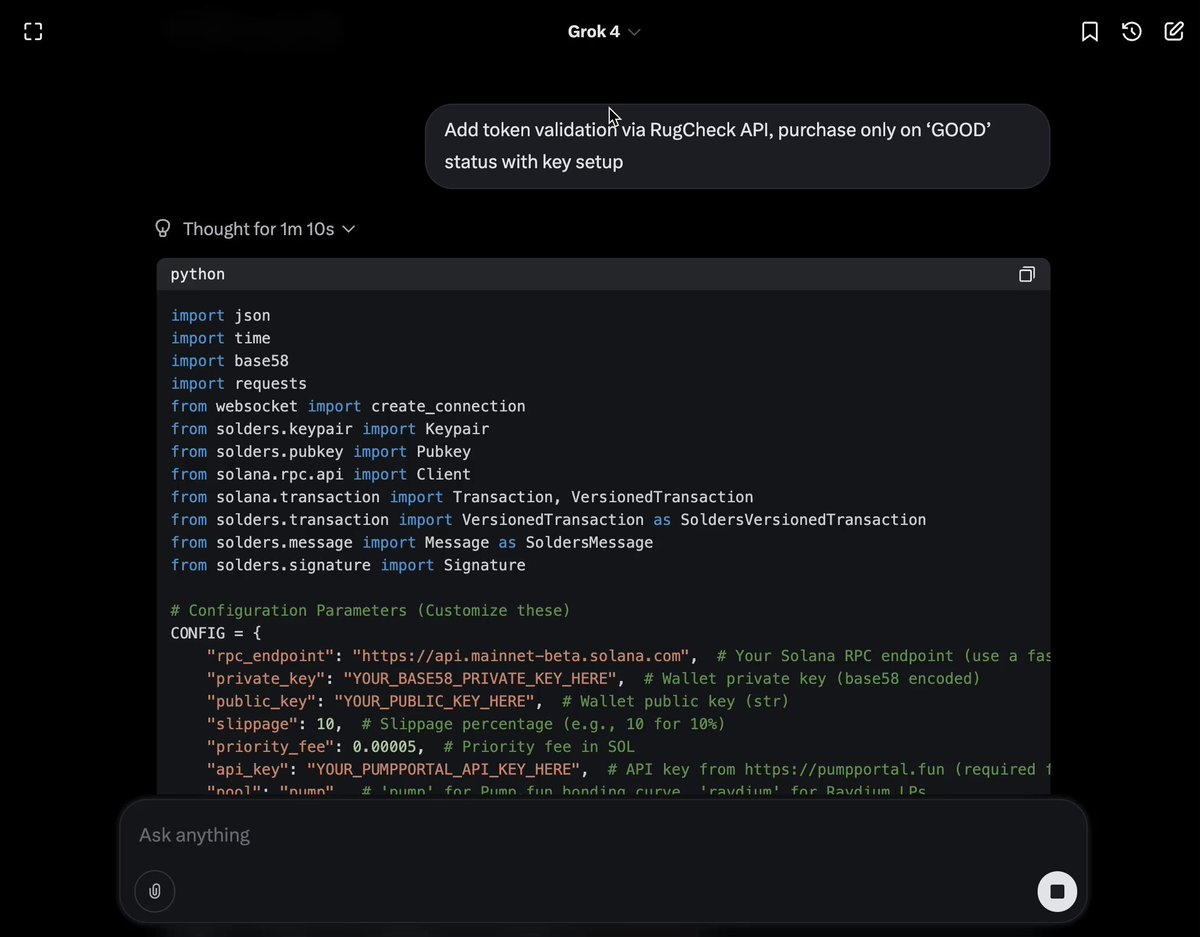Image resolution: width=1200 pixels, height=937 pixels.
Task: Click the "# Configuration Parameters" comment
Action: [371, 610]
